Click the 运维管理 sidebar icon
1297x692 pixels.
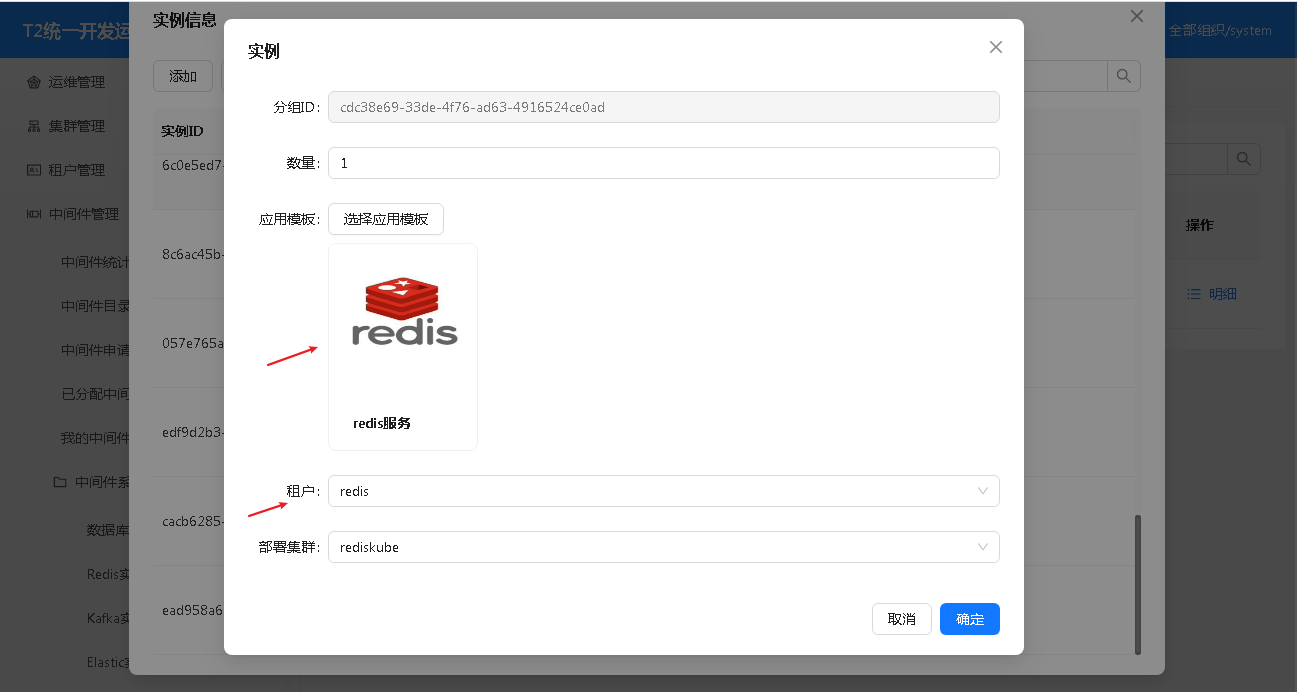tap(34, 82)
